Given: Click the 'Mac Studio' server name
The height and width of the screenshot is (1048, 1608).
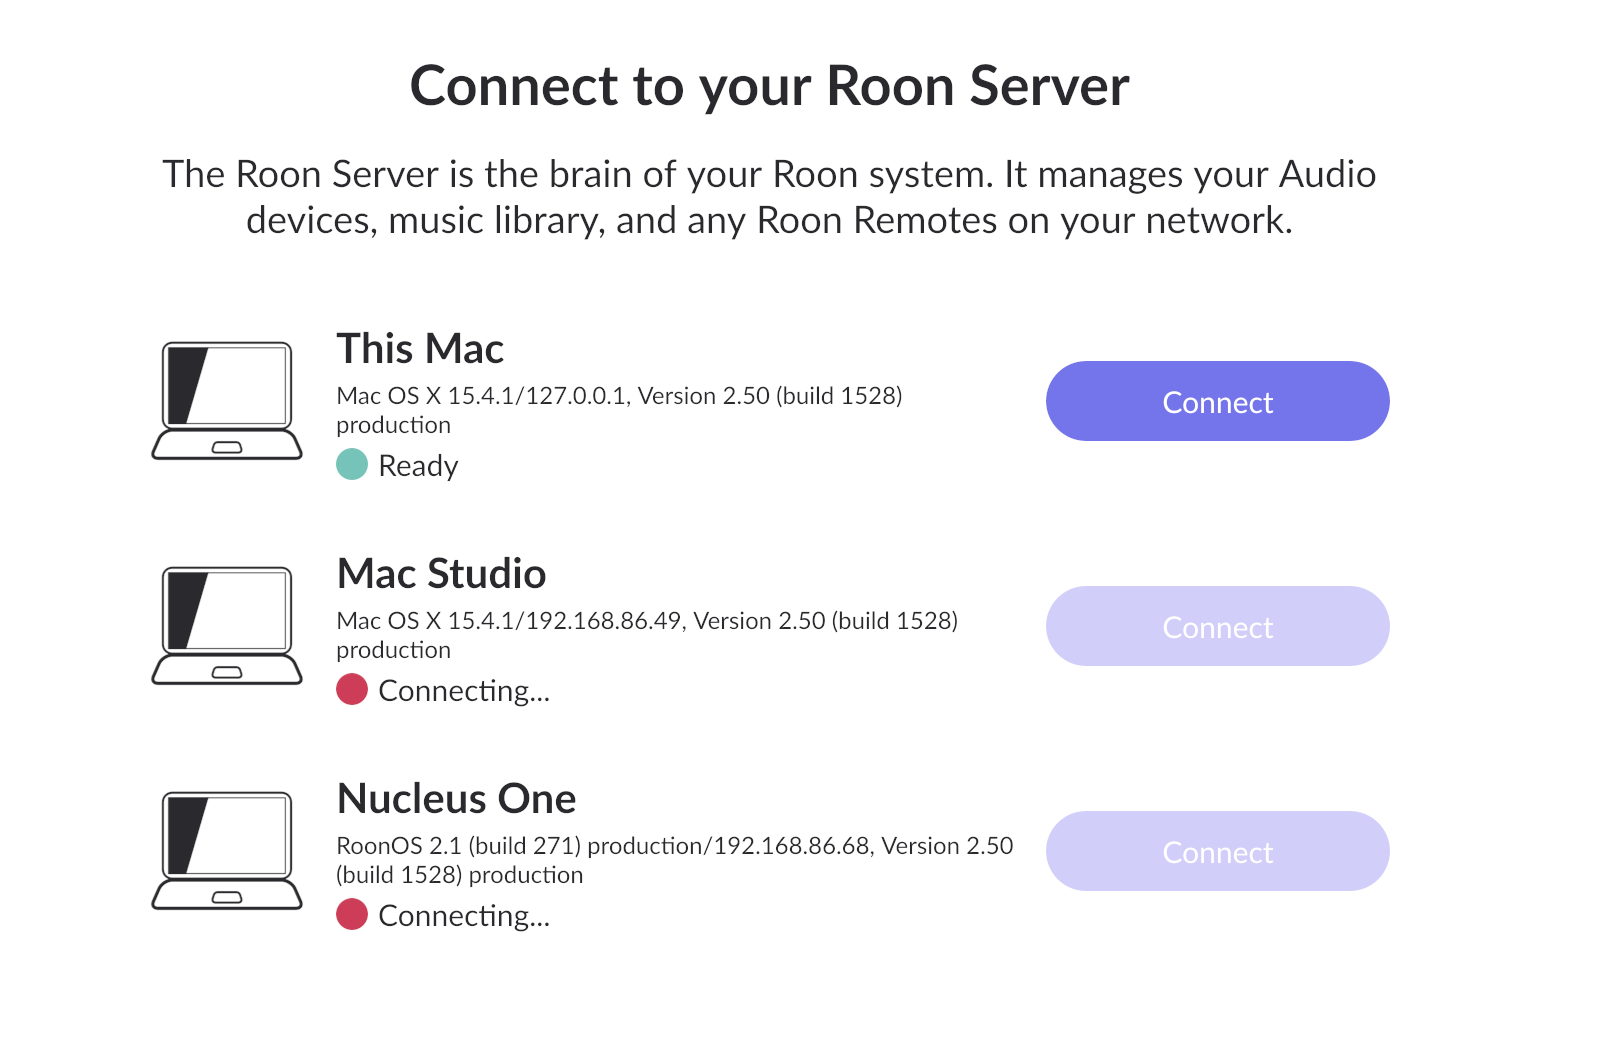Looking at the screenshot, I should (x=442, y=574).
